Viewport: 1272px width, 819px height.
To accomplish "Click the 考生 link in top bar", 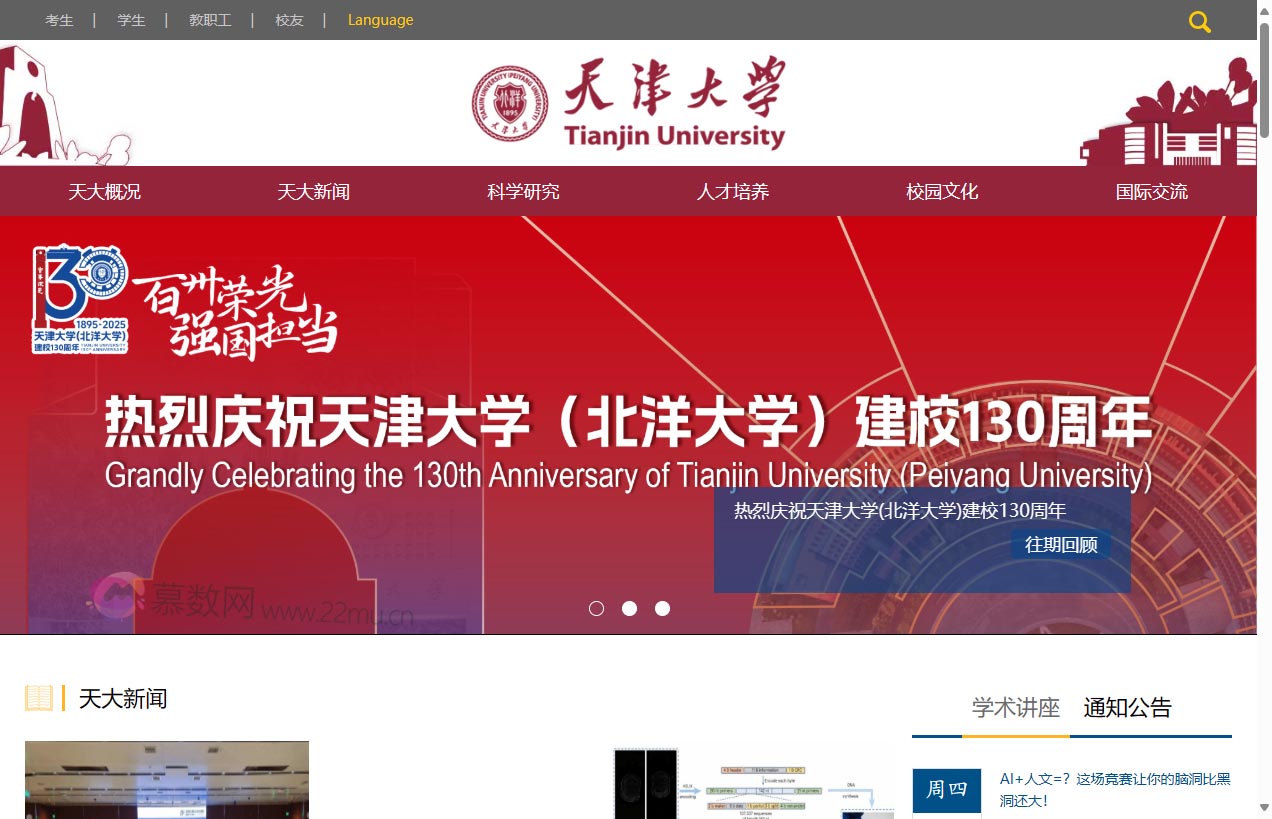I will click(x=59, y=19).
